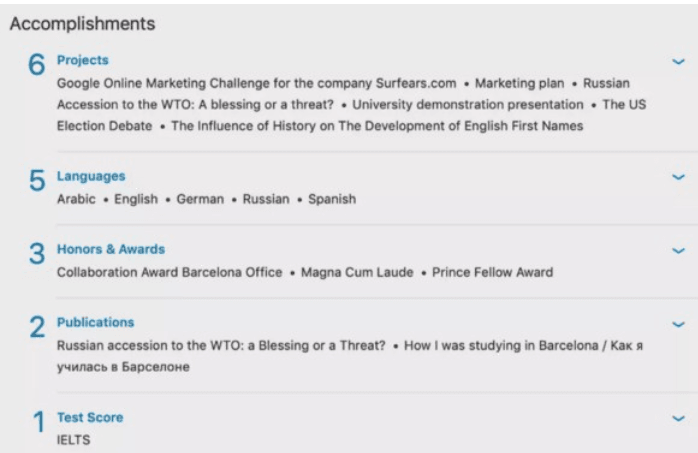Expand the Languages section chevron
The image size is (698, 453).
[678, 177]
